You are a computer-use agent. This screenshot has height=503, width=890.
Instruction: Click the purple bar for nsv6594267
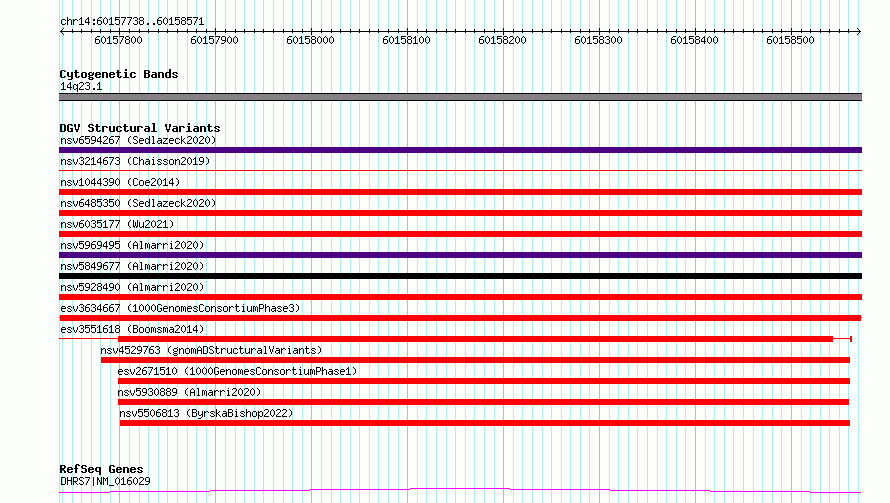pos(460,150)
